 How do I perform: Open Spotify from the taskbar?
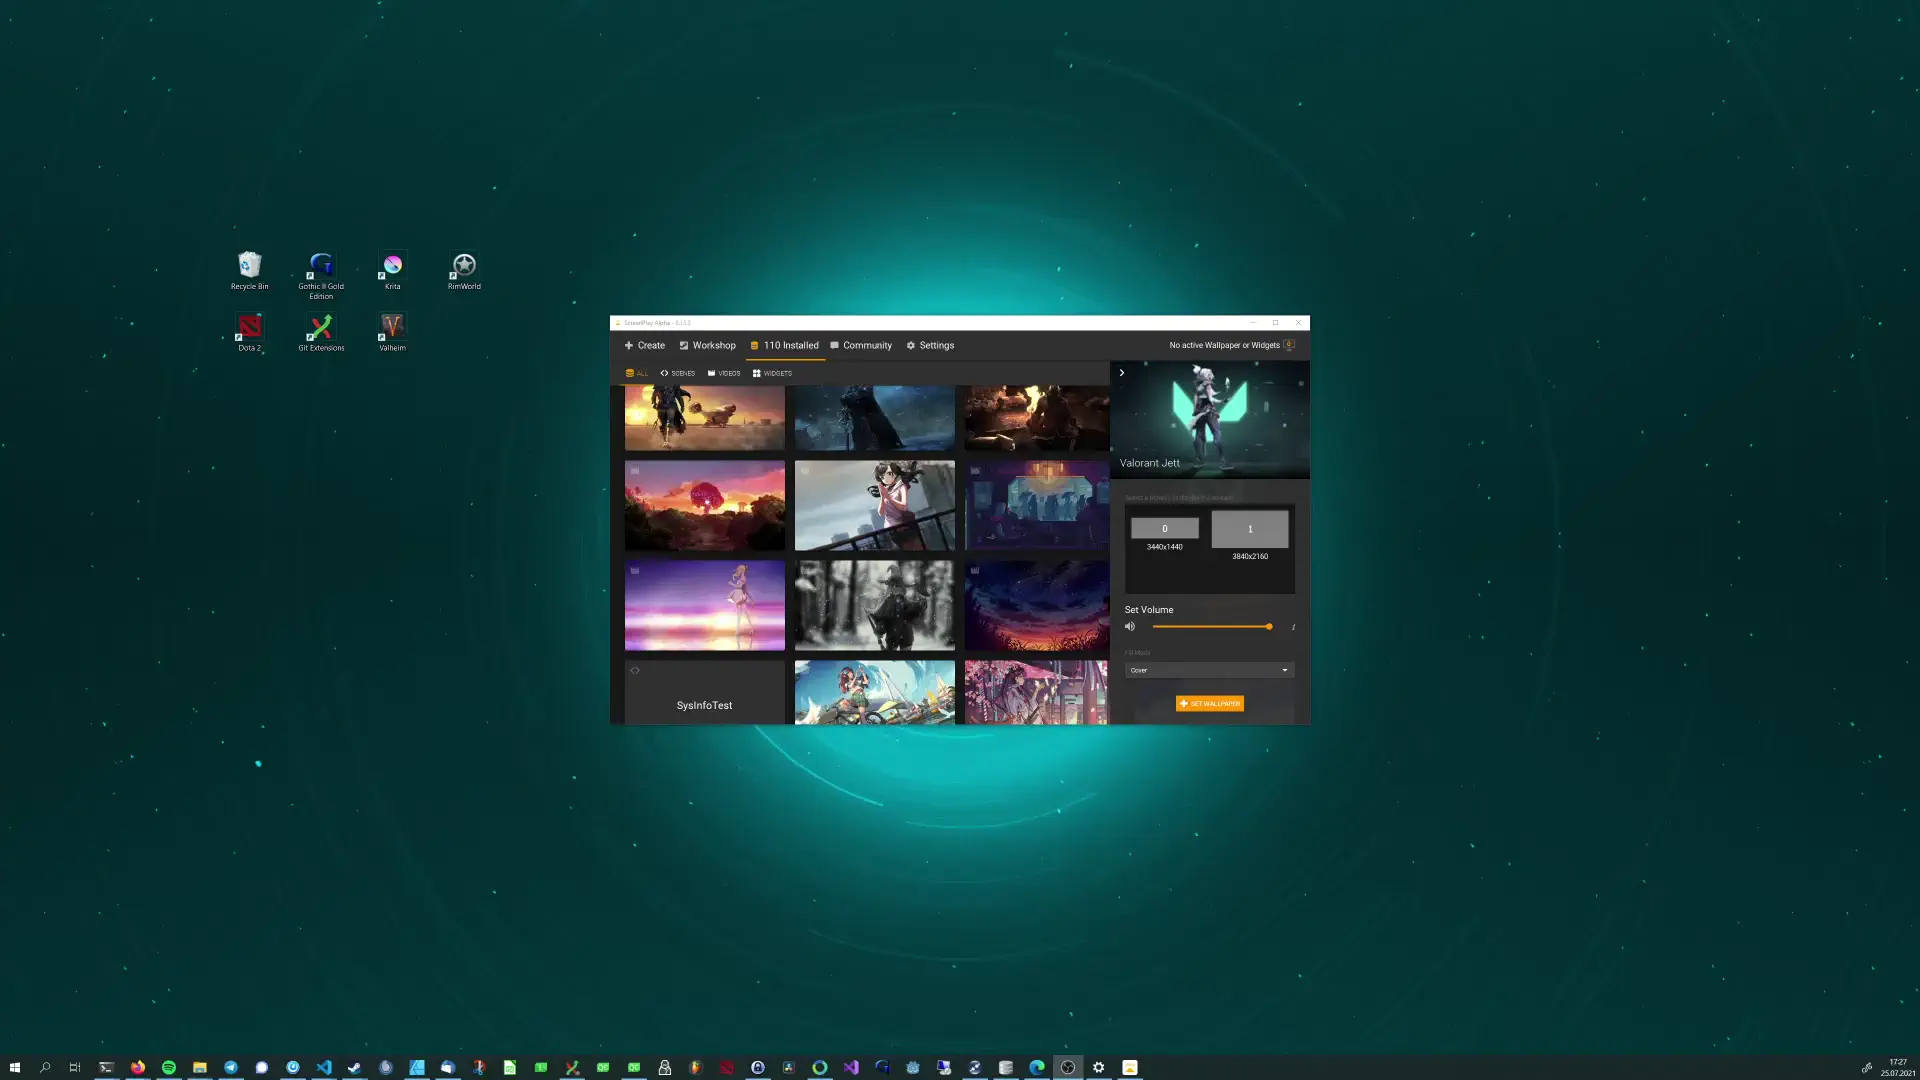click(x=169, y=1067)
